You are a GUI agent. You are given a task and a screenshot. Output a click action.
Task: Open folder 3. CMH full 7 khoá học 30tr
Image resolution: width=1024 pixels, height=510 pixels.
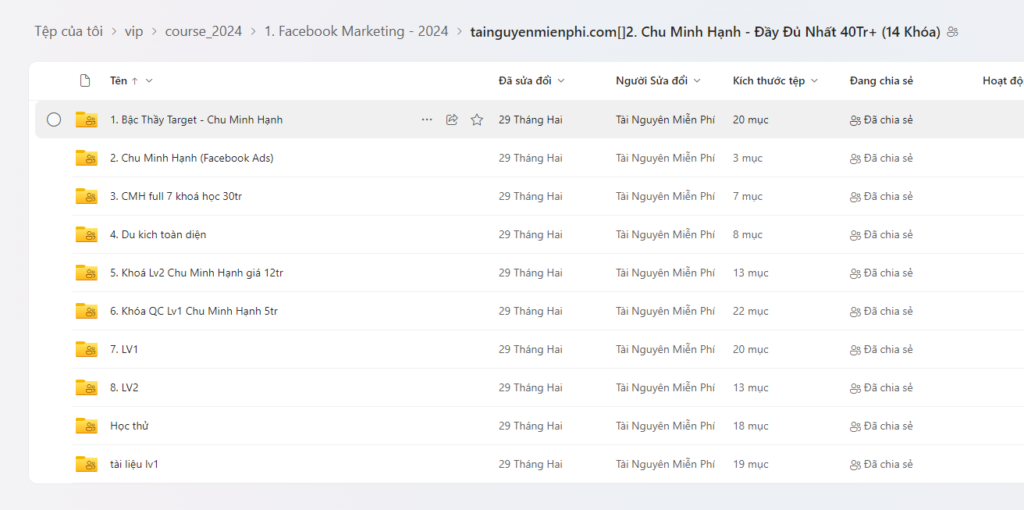pos(175,196)
